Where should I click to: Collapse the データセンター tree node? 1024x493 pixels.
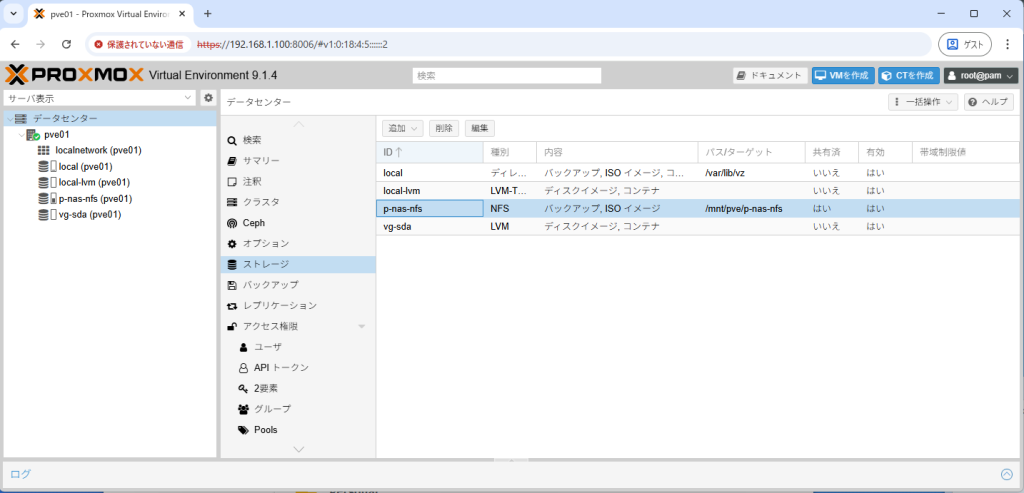point(9,119)
